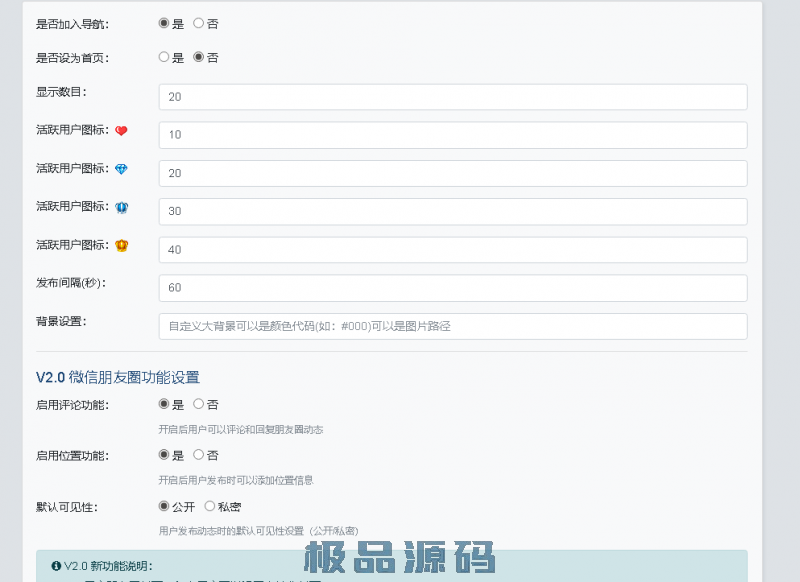Select 是 for 启用位置功能
This screenshot has width=800, height=582.
pyautogui.click(x=164, y=455)
